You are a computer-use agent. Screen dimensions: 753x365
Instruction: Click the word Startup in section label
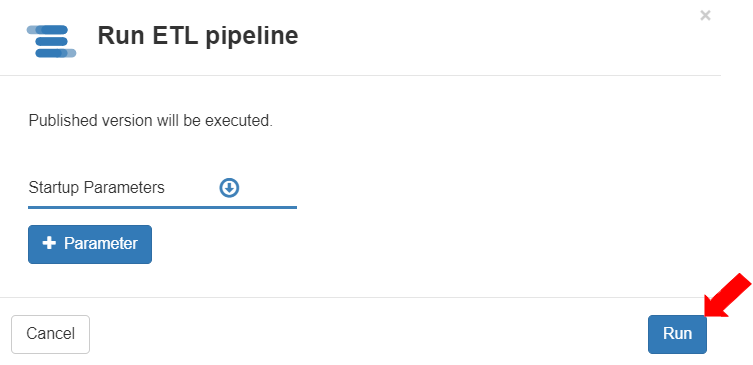coord(53,188)
